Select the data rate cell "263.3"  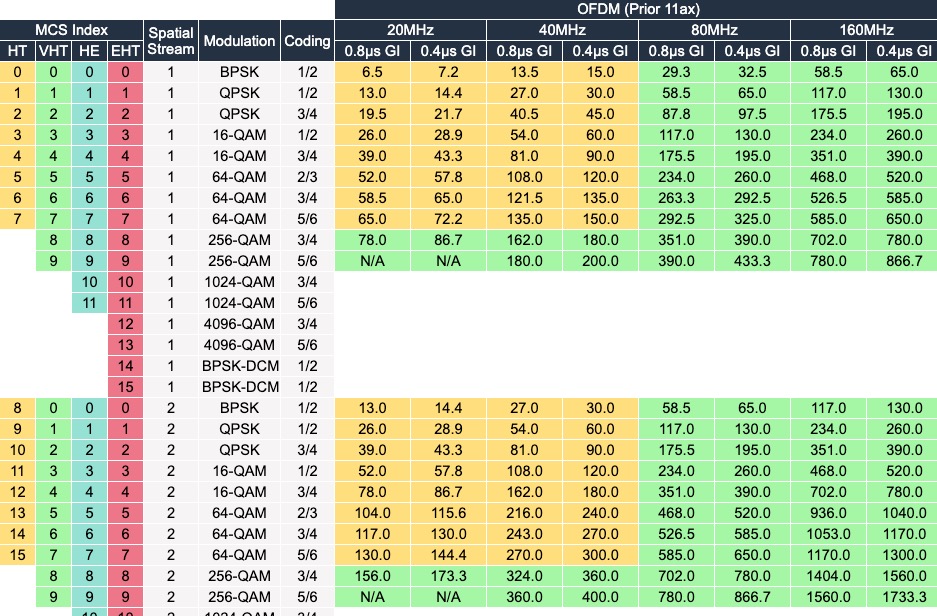click(x=676, y=198)
